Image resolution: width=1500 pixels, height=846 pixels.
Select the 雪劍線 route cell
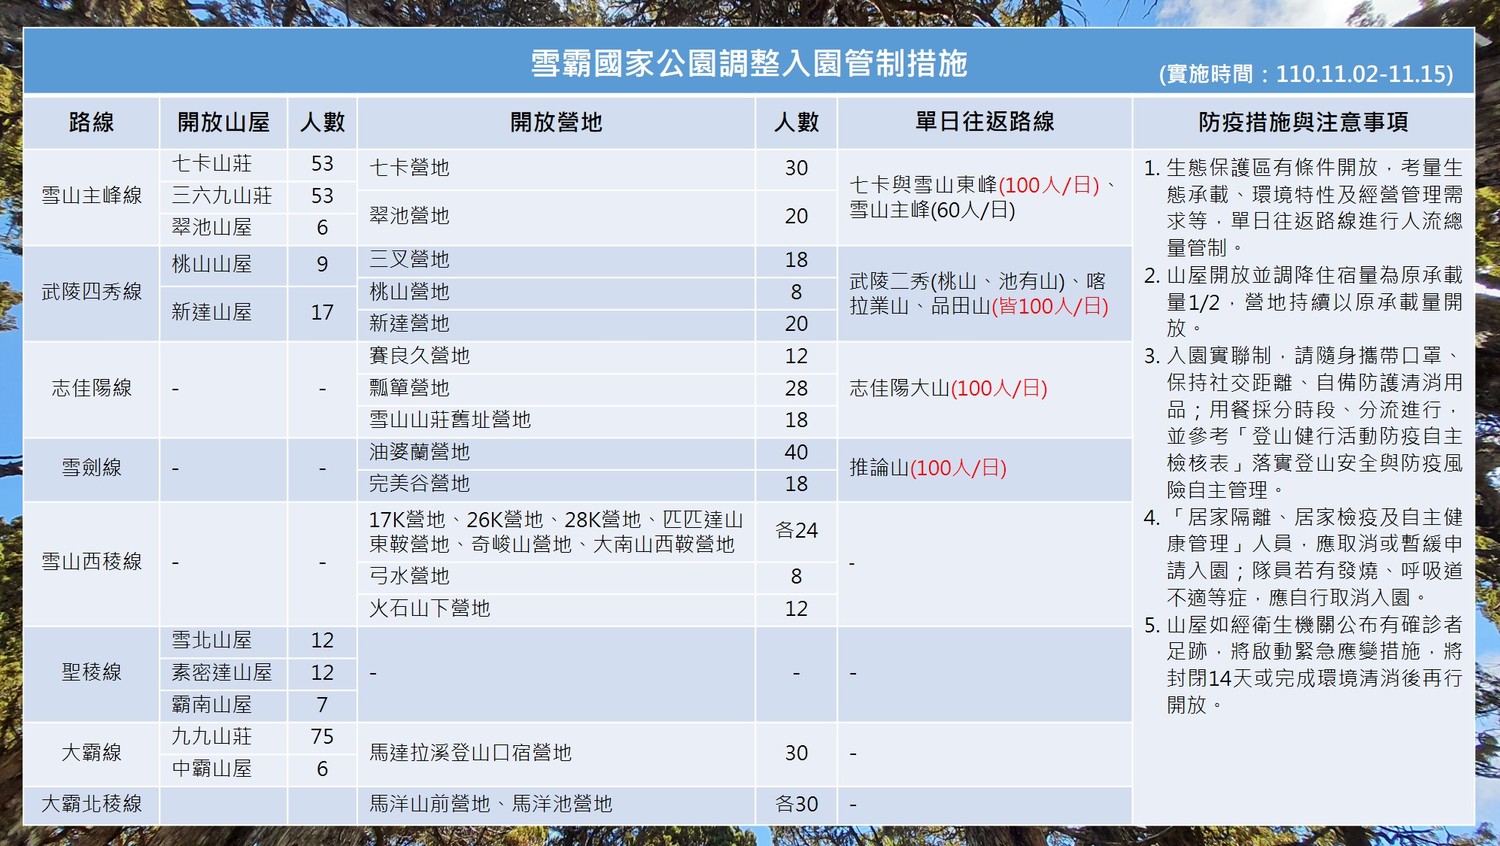[x=91, y=467]
